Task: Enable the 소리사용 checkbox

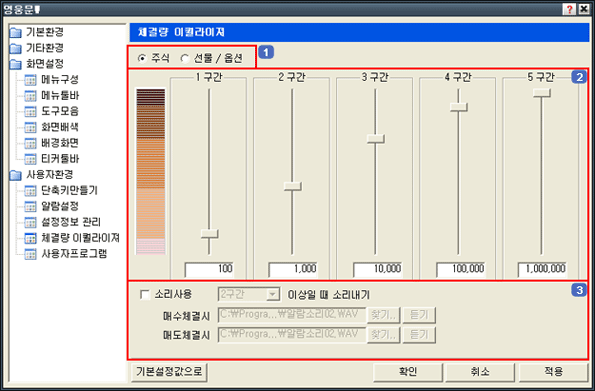Action: [145, 295]
